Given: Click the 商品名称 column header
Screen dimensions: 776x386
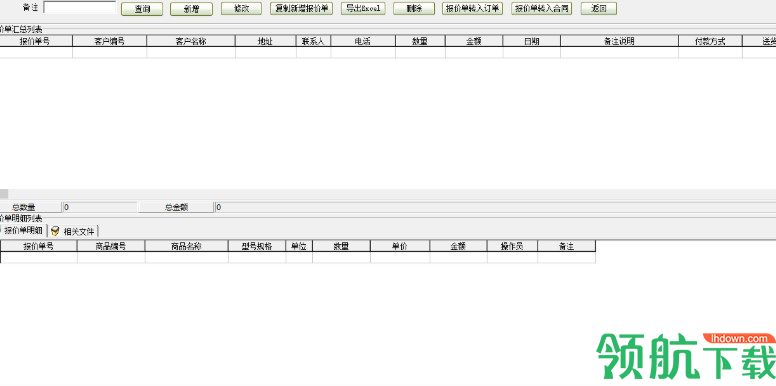Looking at the screenshot, I should coord(187,246).
